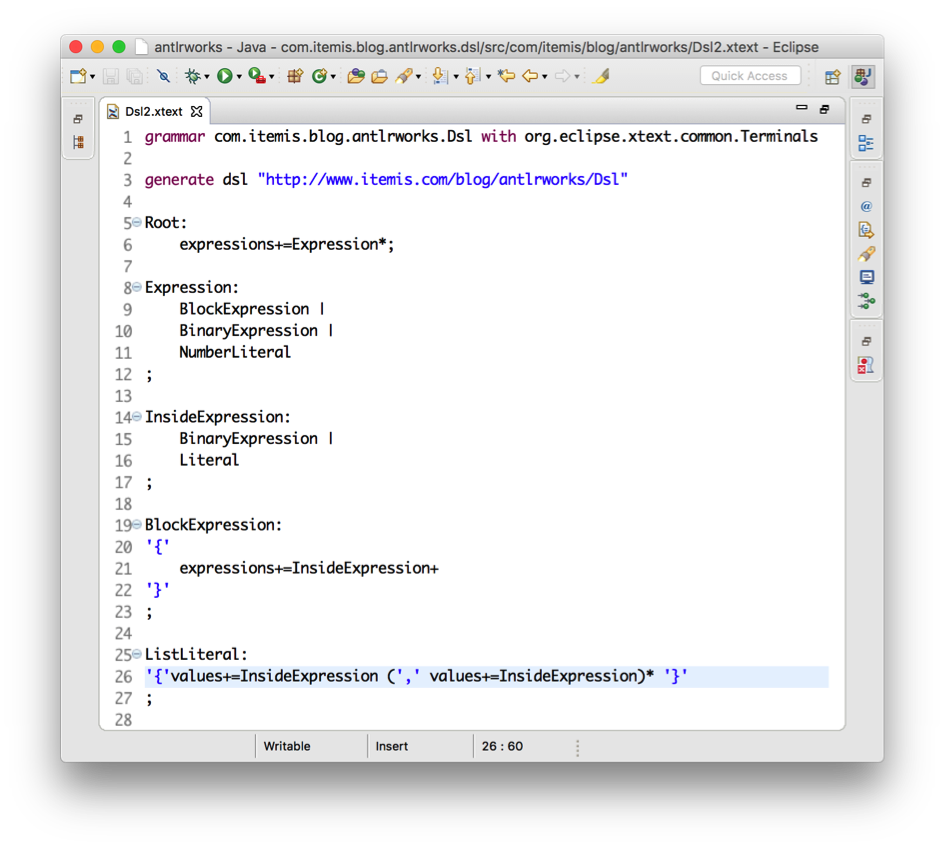Close the Dsl2.xtext tab
Viewport: 945px width, 849px height.
point(196,111)
